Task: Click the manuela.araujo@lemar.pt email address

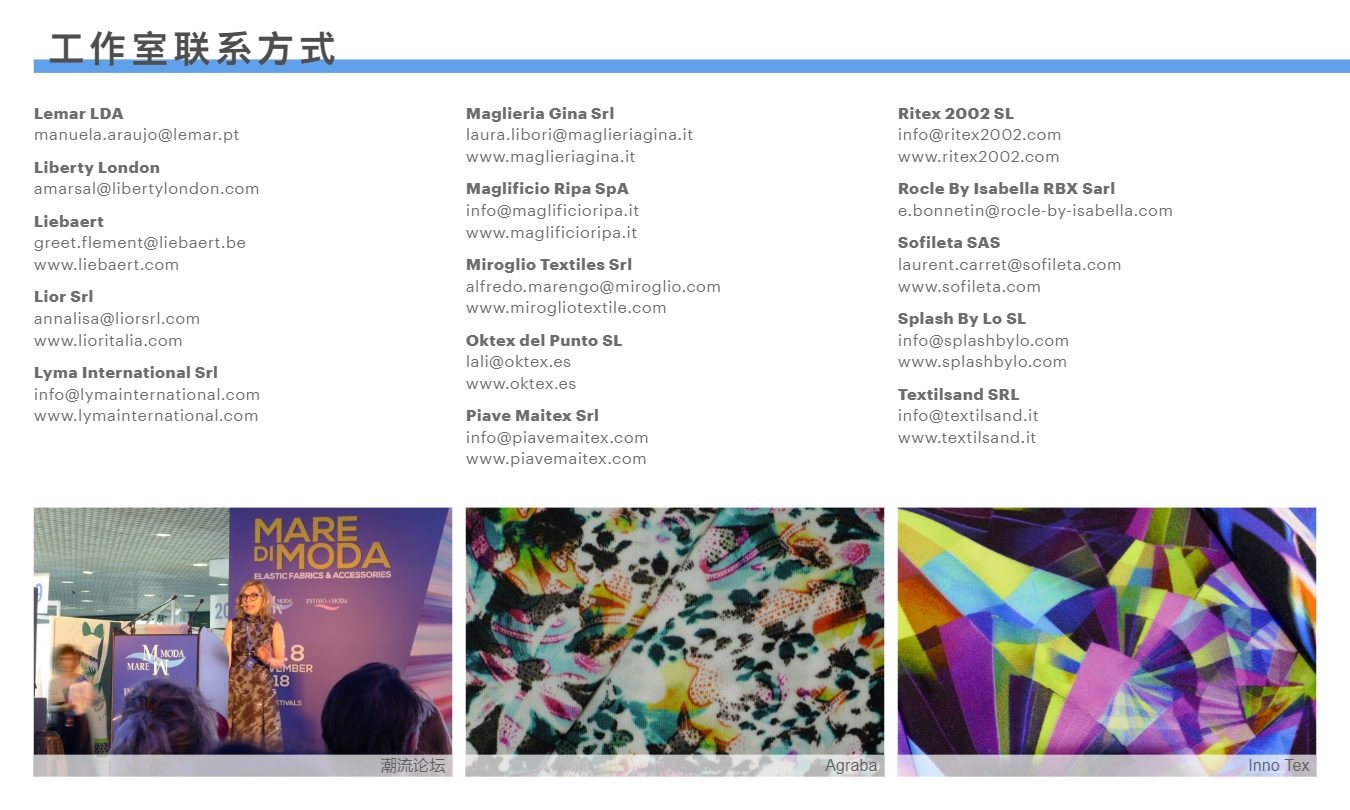Action: [x=136, y=135]
